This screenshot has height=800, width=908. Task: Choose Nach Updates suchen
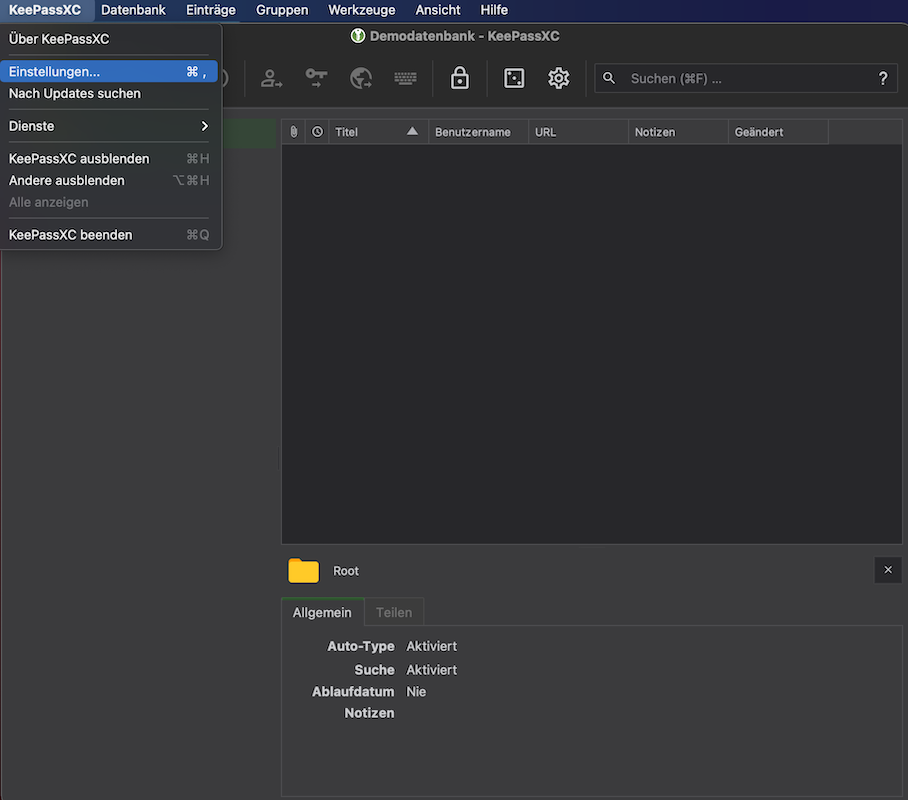pyautogui.click(x=75, y=94)
